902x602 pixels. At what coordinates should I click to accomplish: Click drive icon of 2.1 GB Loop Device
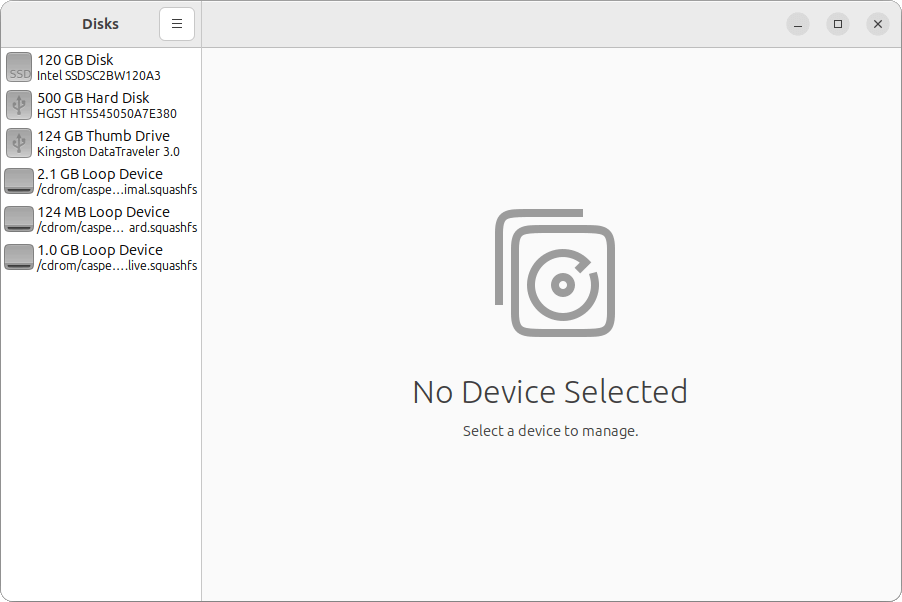coord(19,181)
